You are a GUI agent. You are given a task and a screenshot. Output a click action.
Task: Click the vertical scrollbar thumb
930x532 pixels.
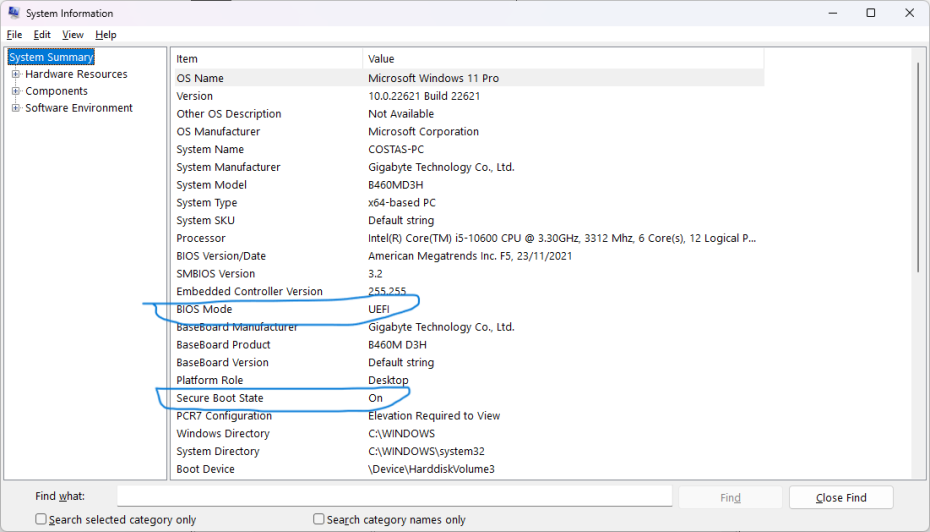click(x=918, y=167)
